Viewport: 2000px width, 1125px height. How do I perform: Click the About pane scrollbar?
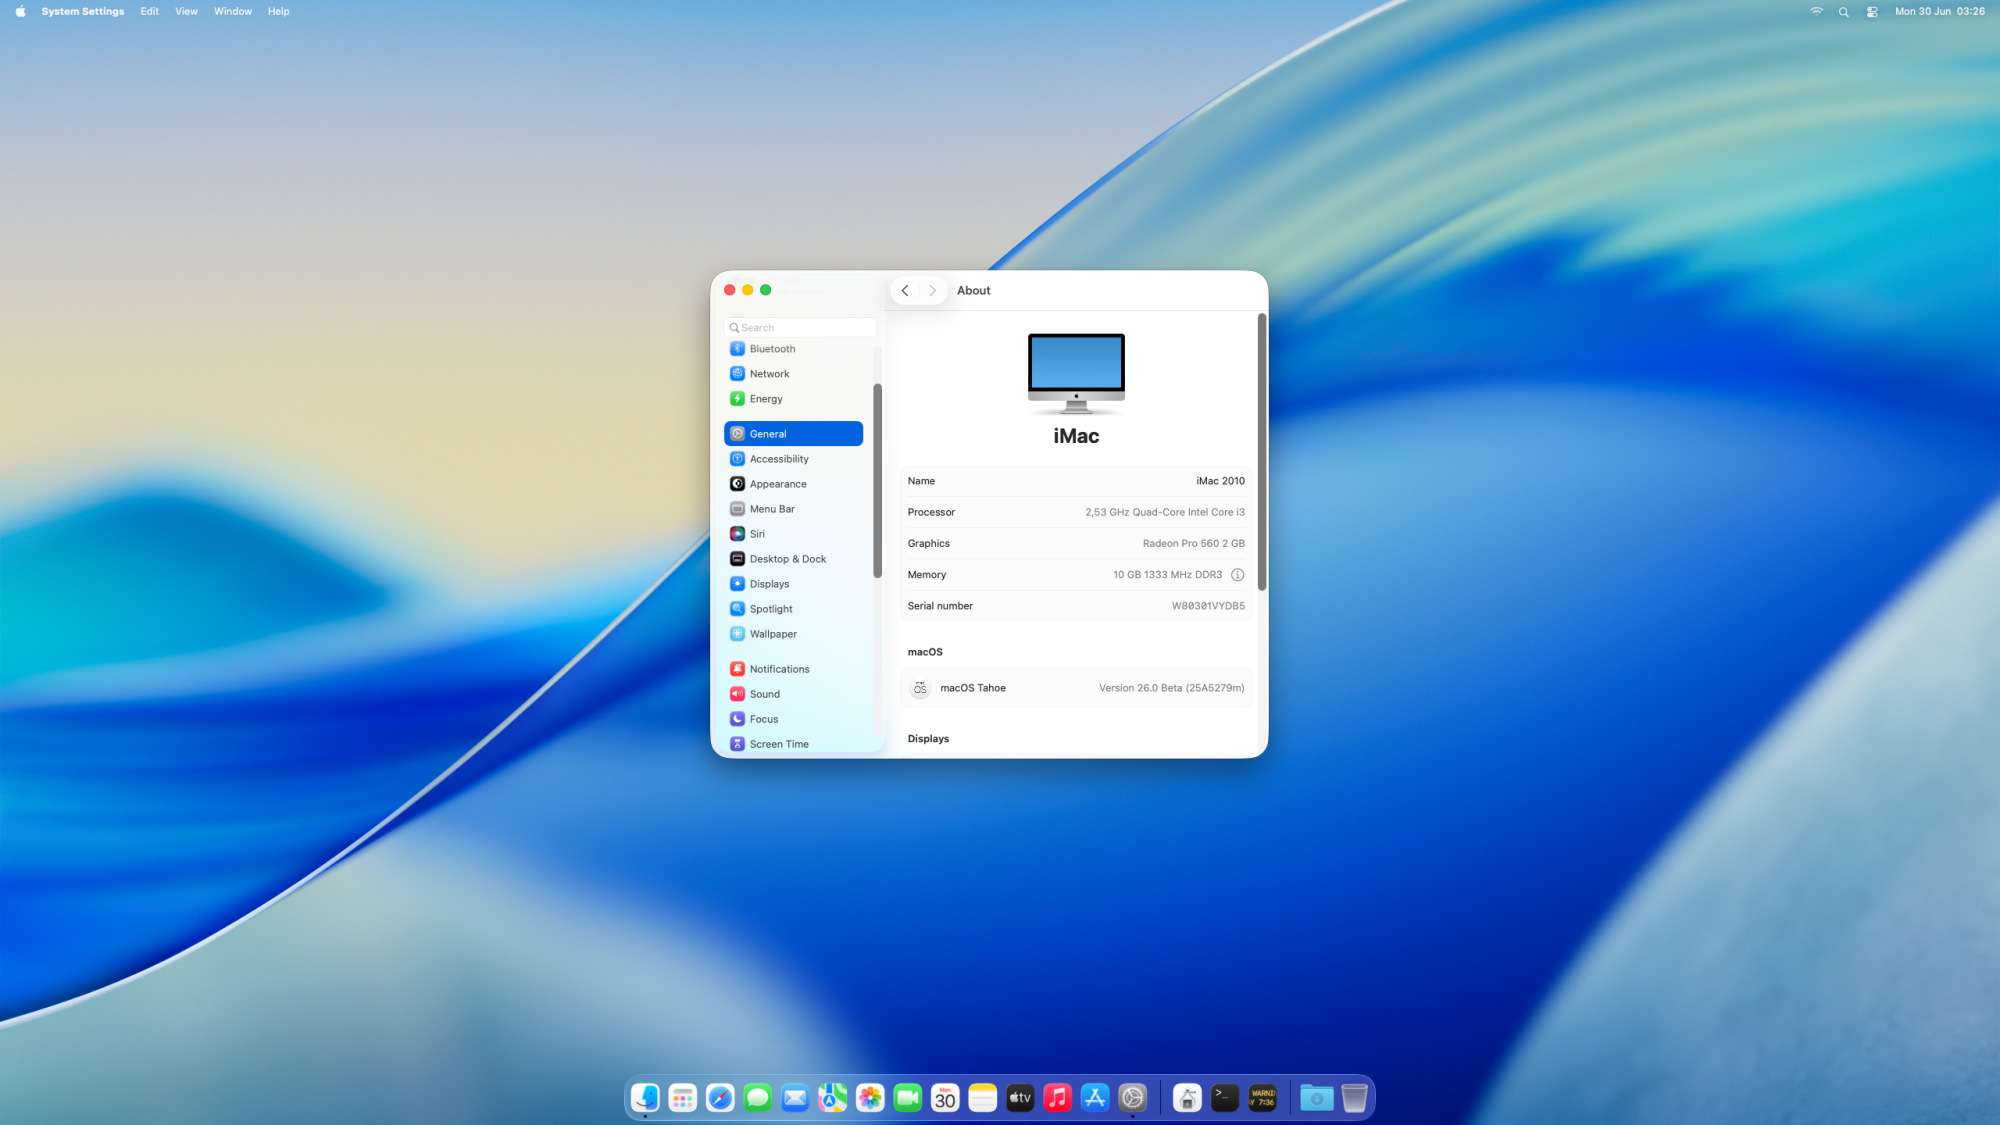coord(1261,451)
